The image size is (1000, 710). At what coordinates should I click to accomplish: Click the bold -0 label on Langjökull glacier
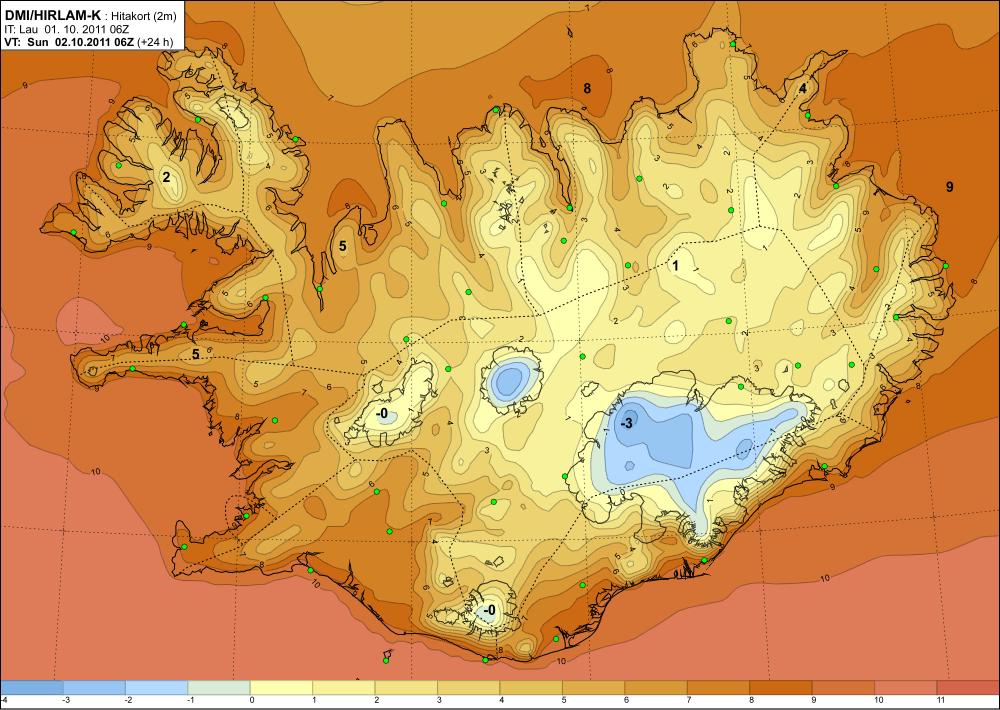tap(381, 413)
